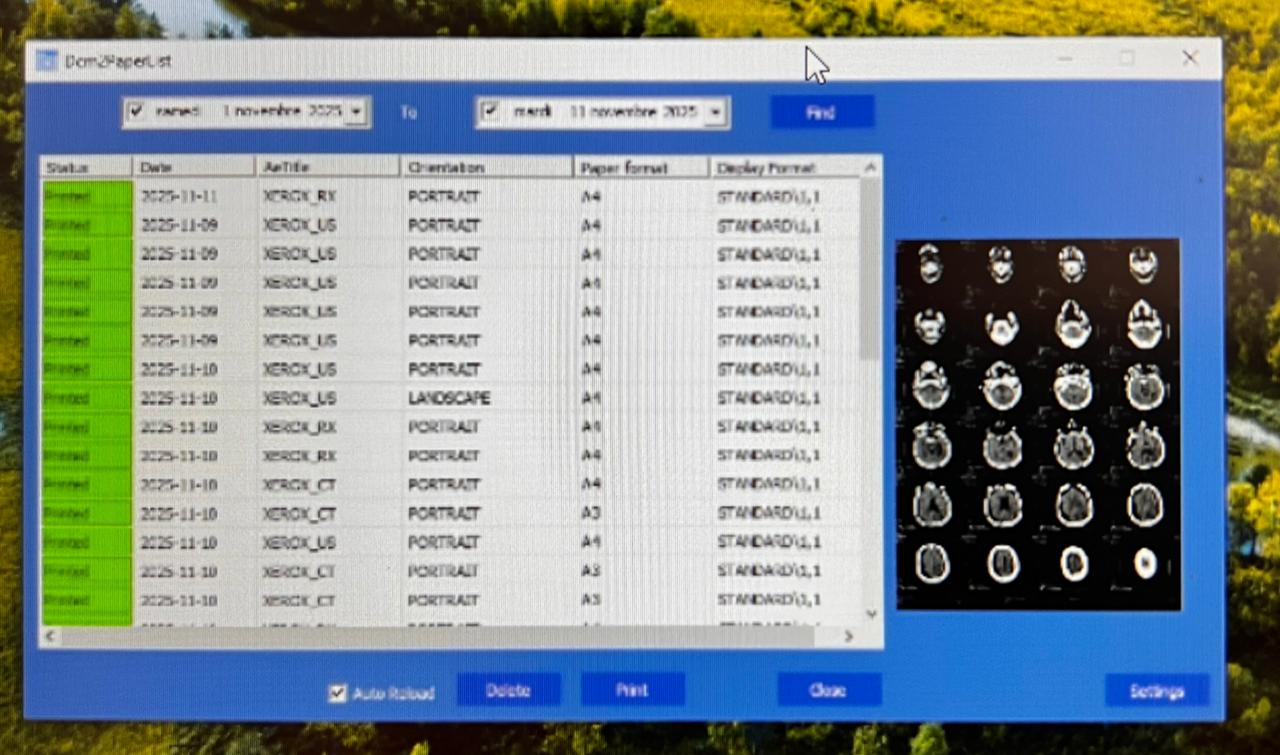1280x755 pixels.
Task: Toggle the end date checkbox
Action: pyautogui.click(x=490, y=111)
